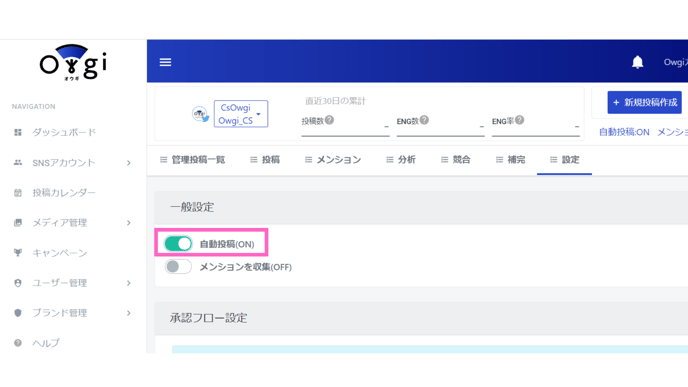Switch to the 補完 tab
688x387 pixels.
[510, 160]
